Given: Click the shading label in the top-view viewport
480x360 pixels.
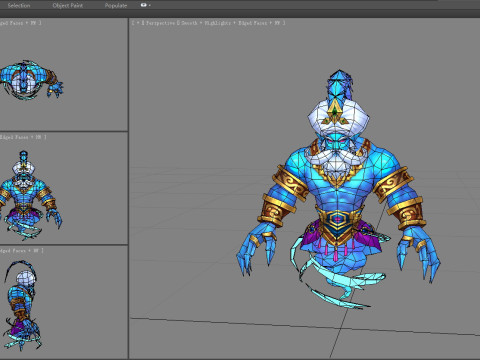Looking at the screenshot, I should [x=21, y=23].
